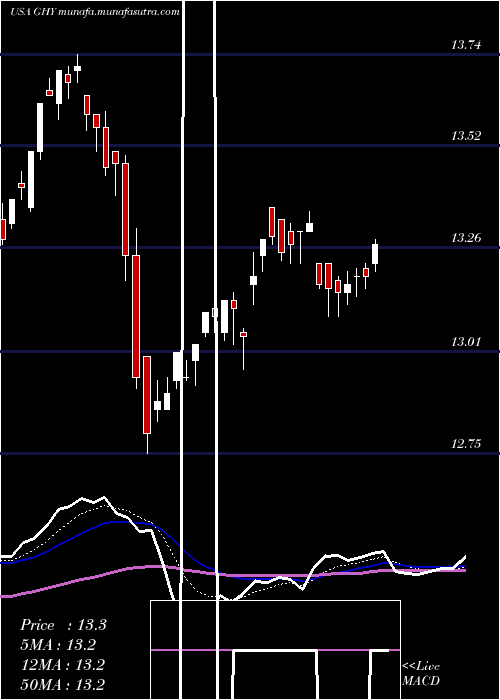This screenshot has width=500, height=700.
Task: Click the 'USA GHY munafa.munafasutra.com' title text
Action: tap(95, 12)
